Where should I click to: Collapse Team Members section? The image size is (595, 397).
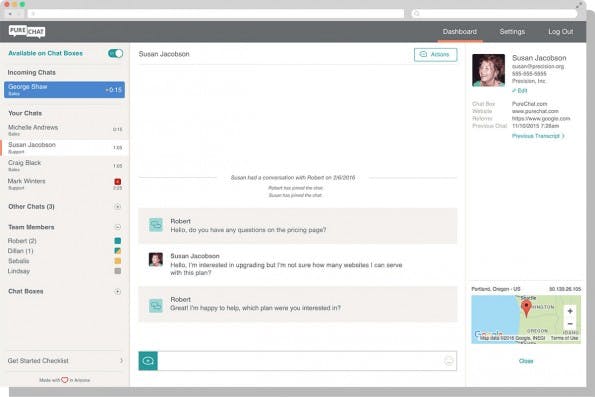coord(118,227)
